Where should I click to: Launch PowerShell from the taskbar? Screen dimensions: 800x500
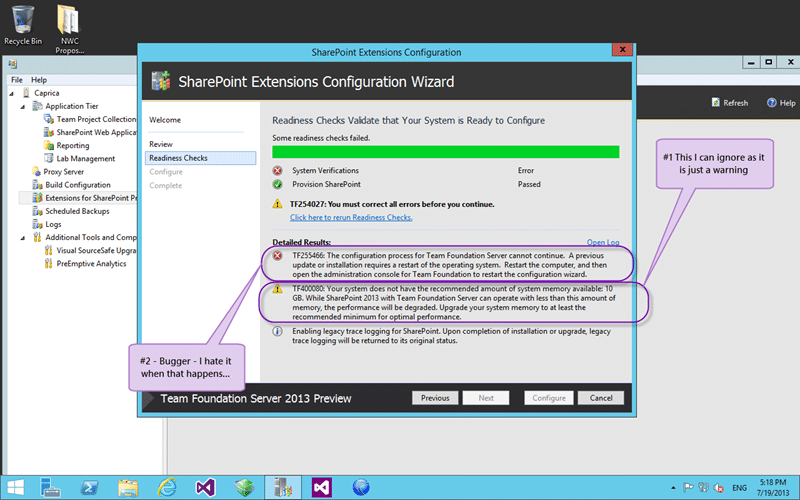click(x=89, y=487)
